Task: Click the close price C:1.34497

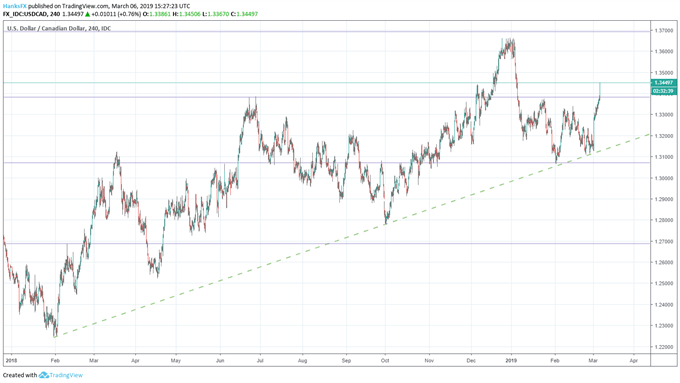Action: (244, 14)
